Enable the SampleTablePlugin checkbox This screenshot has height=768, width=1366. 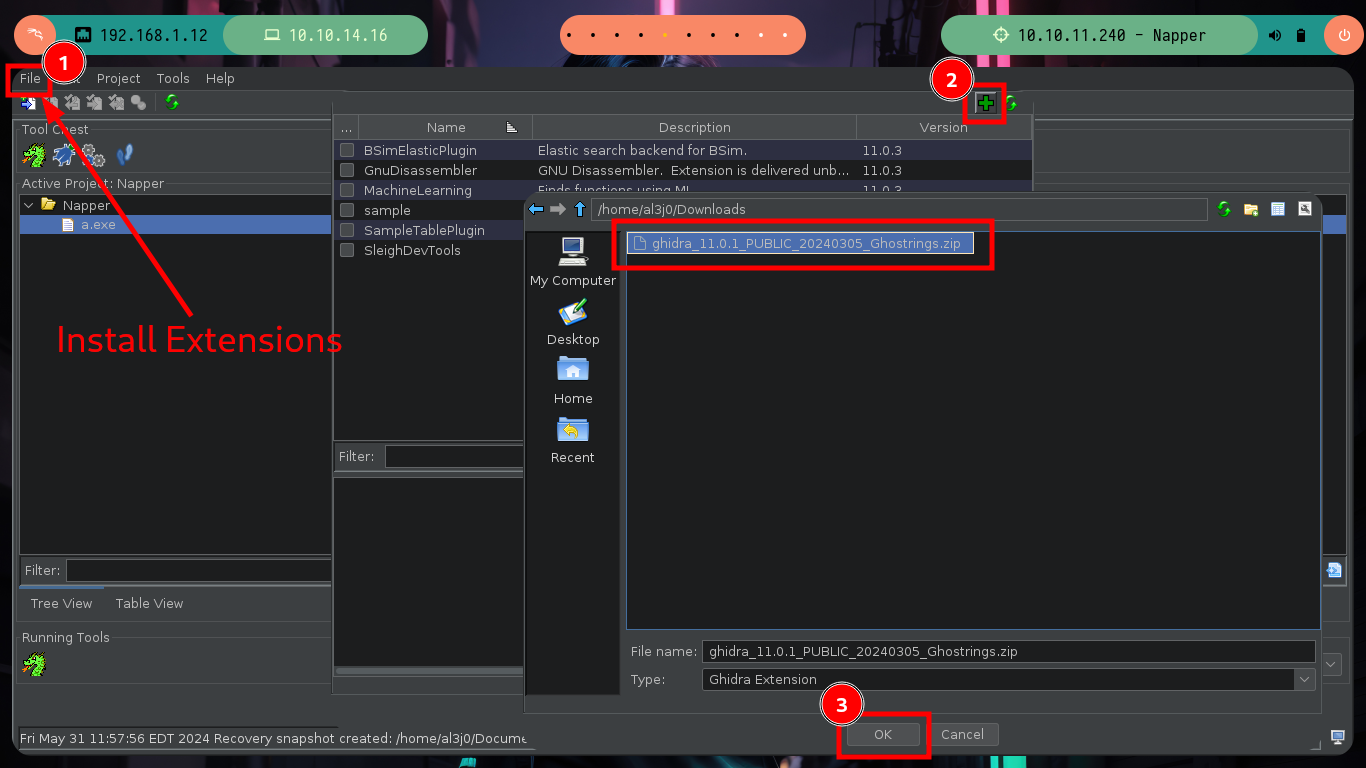coord(347,230)
